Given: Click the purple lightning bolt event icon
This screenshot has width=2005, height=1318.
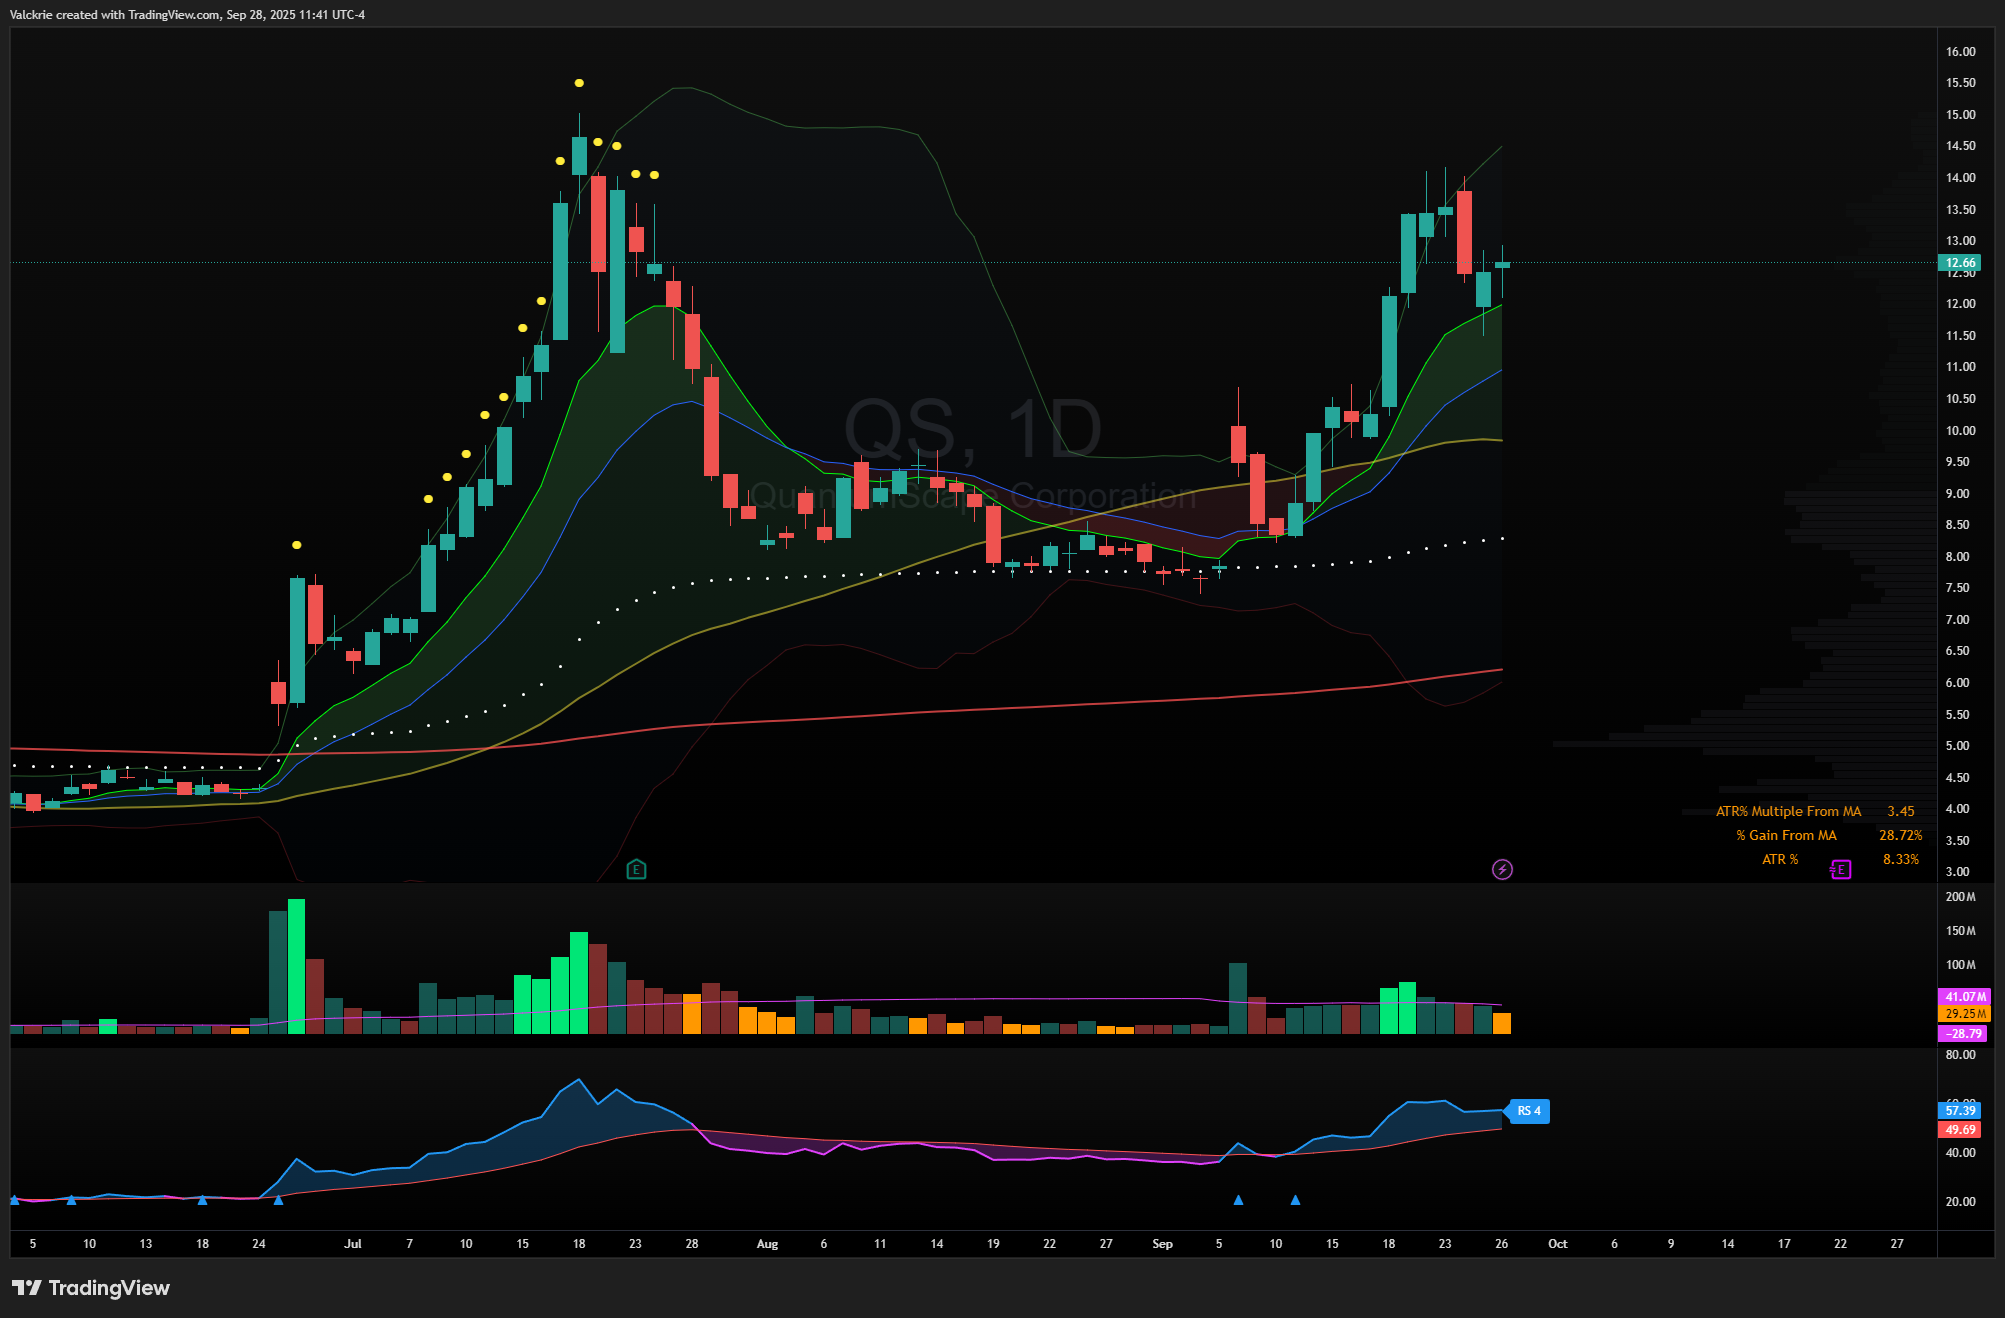Looking at the screenshot, I should coord(1502,869).
